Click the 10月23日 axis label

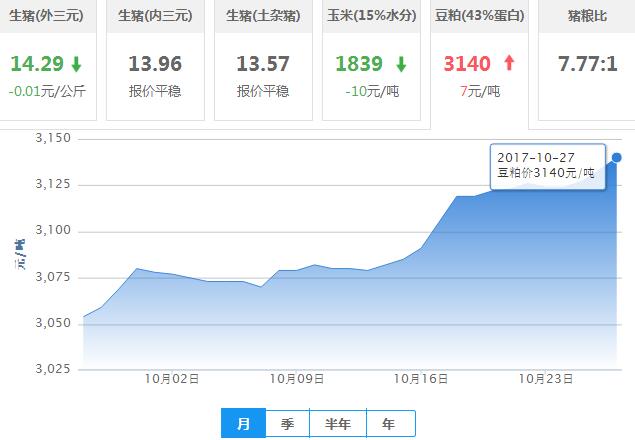tap(546, 379)
